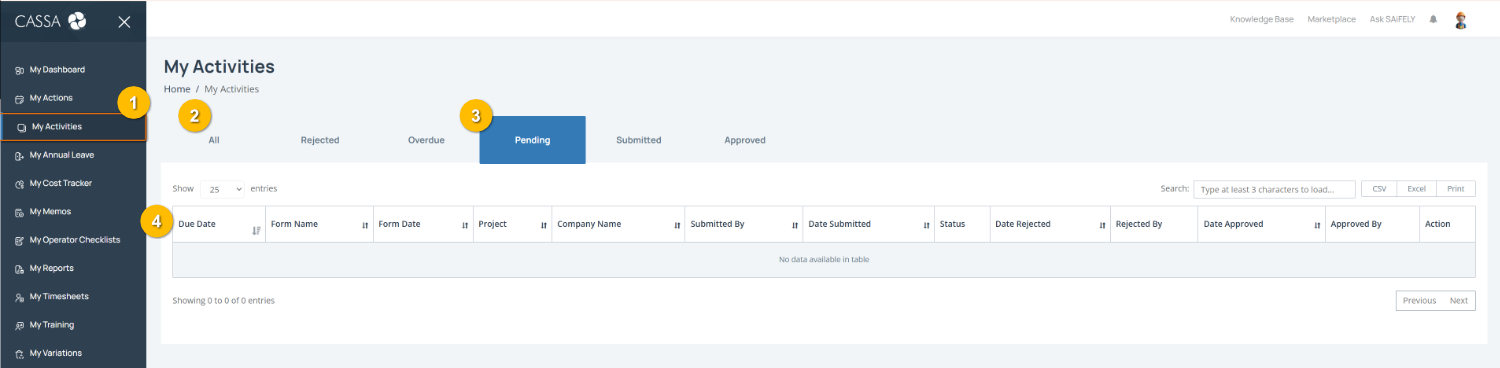Image resolution: width=1500 pixels, height=368 pixels.
Task: Click the My Activities sidebar icon
Action: point(22,127)
